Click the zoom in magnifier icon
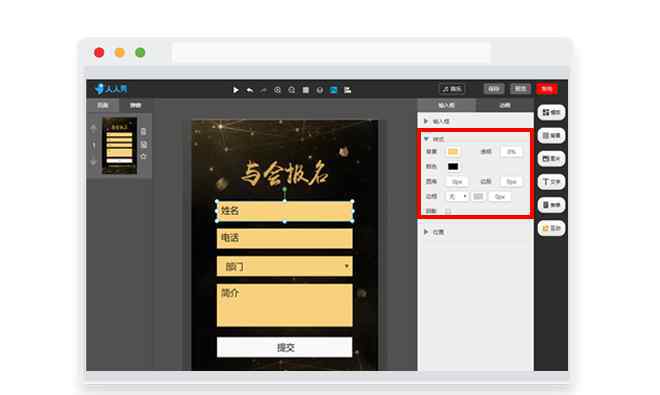Viewport: 660px width, 395px height. coord(277,90)
